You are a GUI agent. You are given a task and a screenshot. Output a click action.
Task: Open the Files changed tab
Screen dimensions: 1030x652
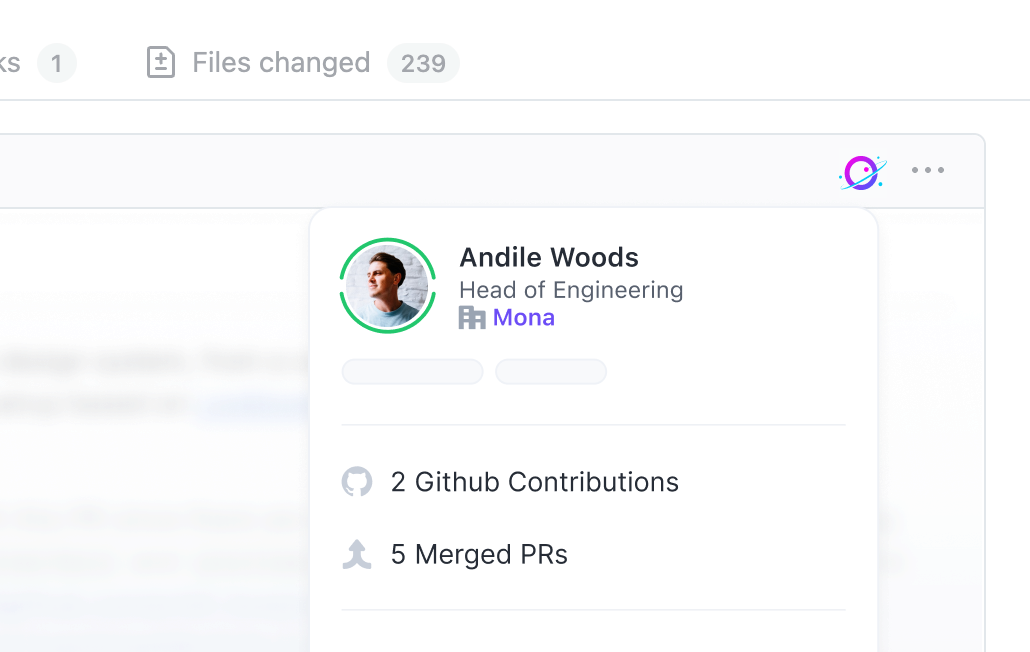click(281, 63)
